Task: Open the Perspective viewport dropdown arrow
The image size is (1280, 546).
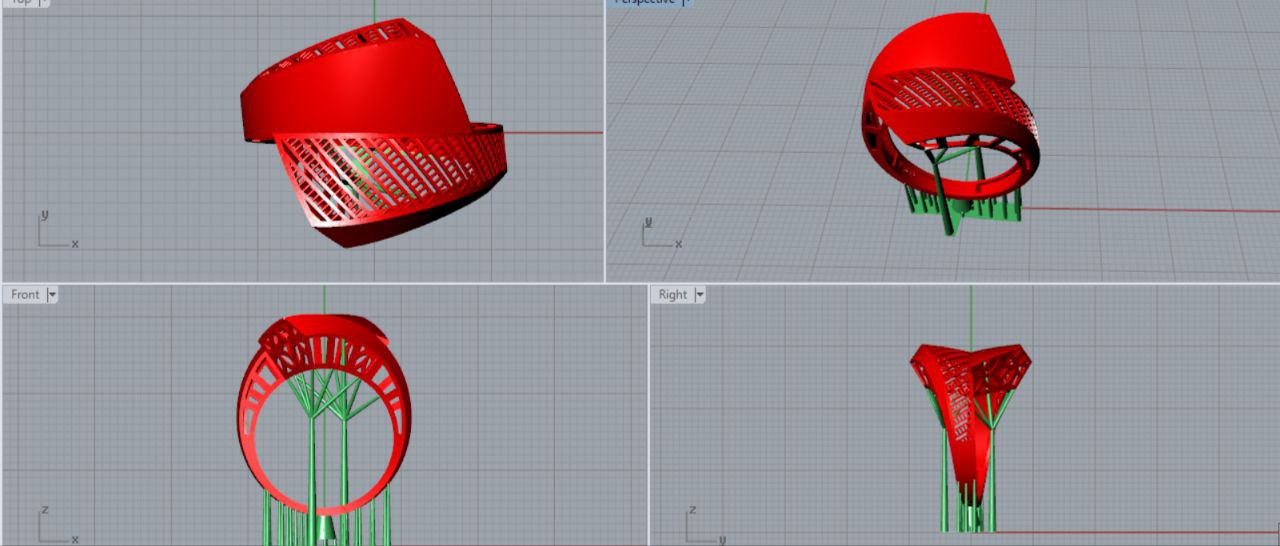Action: (x=686, y=2)
